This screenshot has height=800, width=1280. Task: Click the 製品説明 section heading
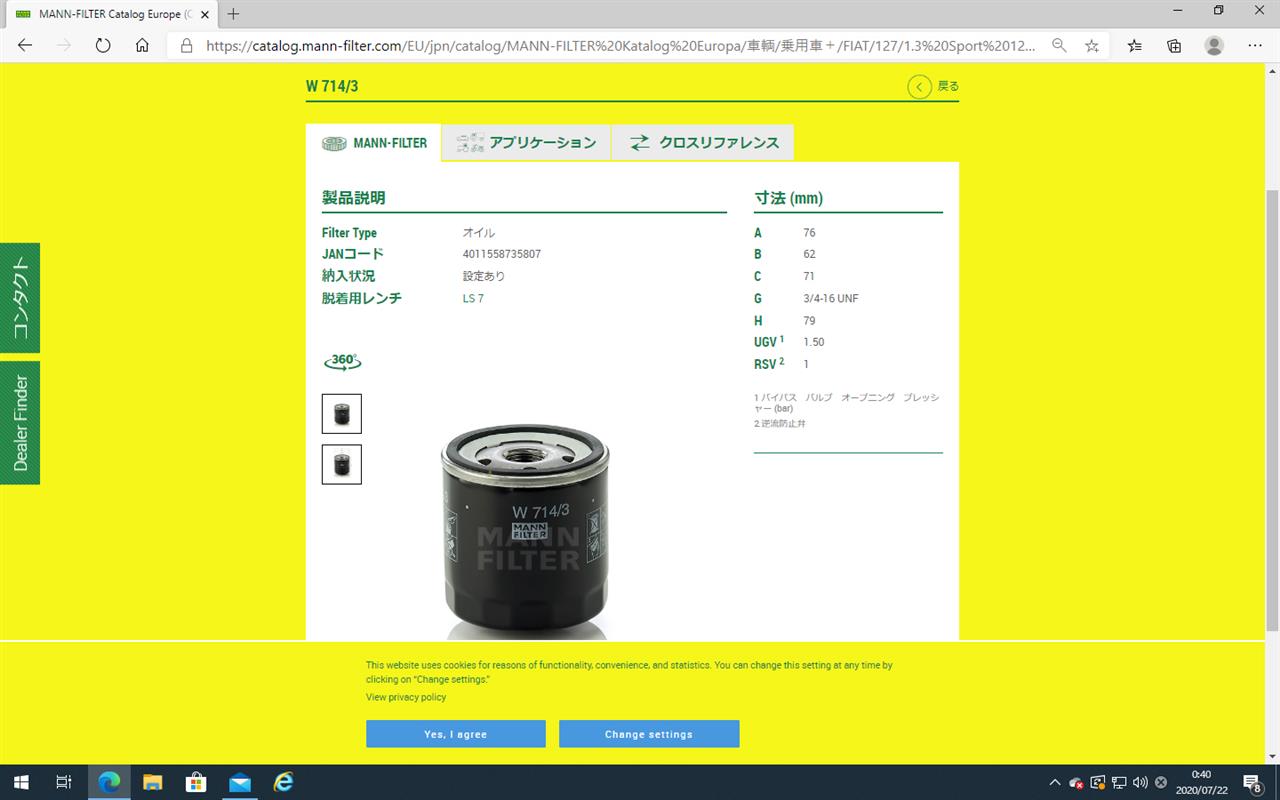tap(353, 198)
